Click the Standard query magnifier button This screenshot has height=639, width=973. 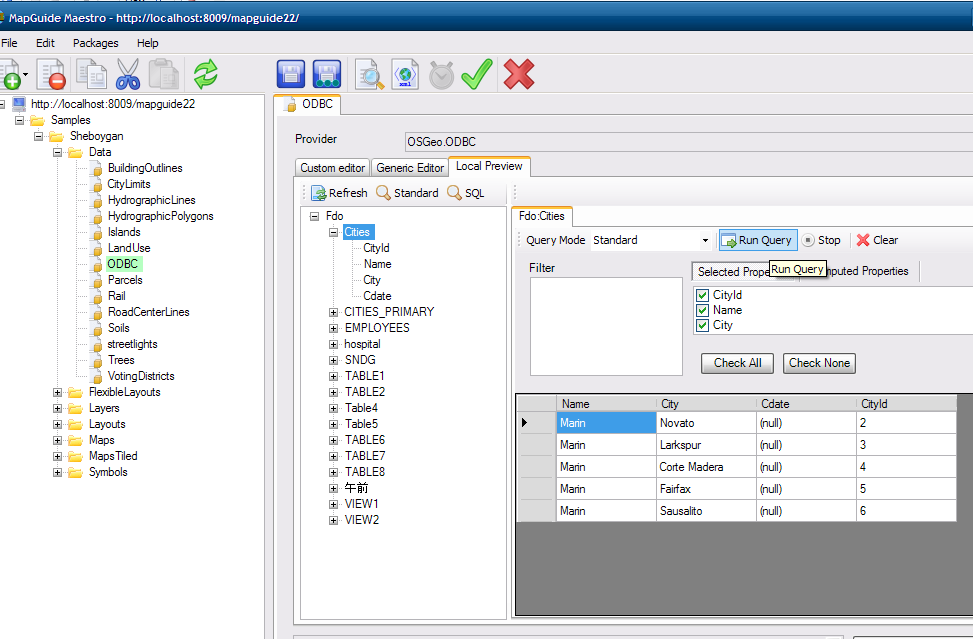[x=407, y=193]
